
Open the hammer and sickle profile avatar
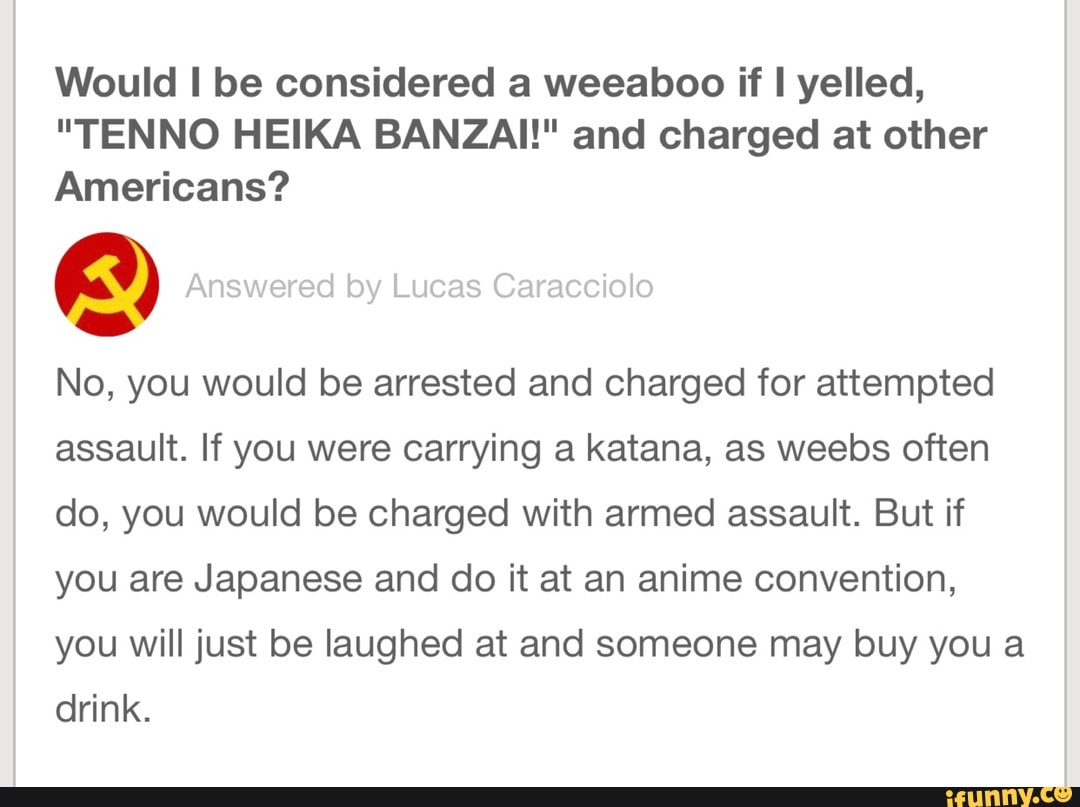point(107,284)
